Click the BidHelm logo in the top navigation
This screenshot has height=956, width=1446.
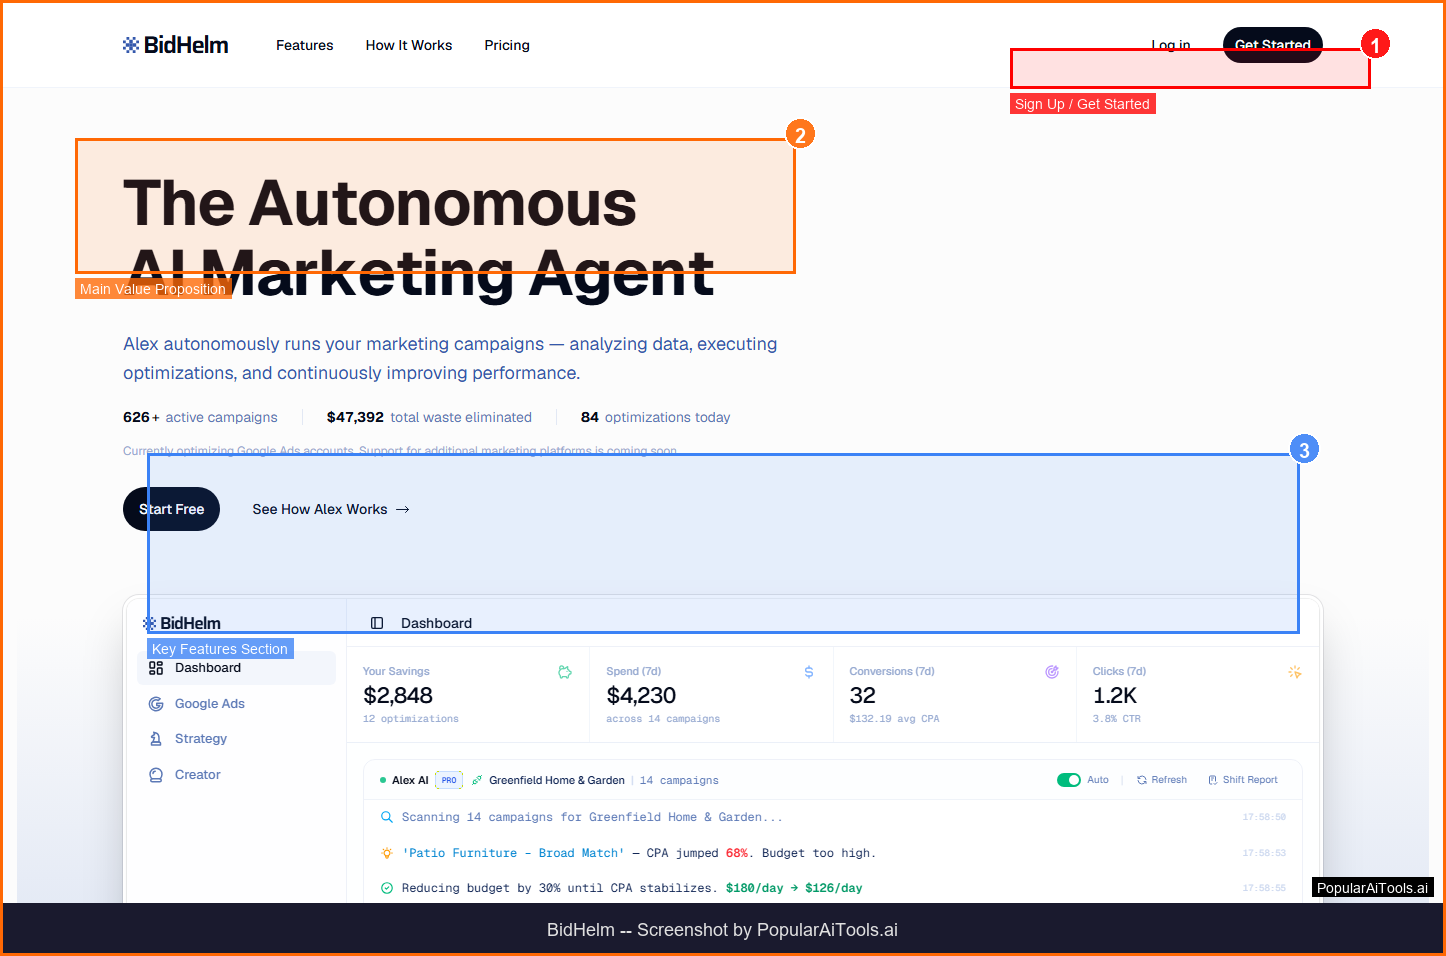click(176, 45)
